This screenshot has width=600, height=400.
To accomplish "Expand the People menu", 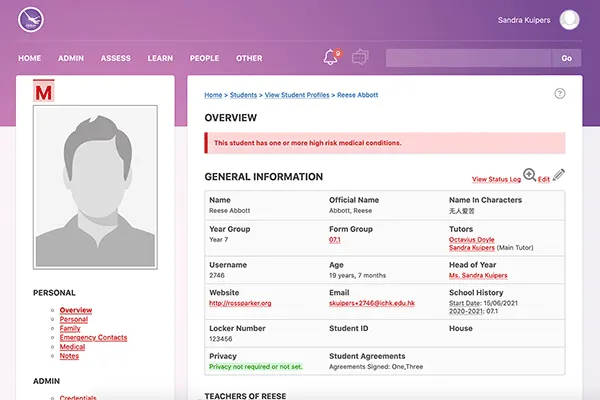I will [x=204, y=58].
